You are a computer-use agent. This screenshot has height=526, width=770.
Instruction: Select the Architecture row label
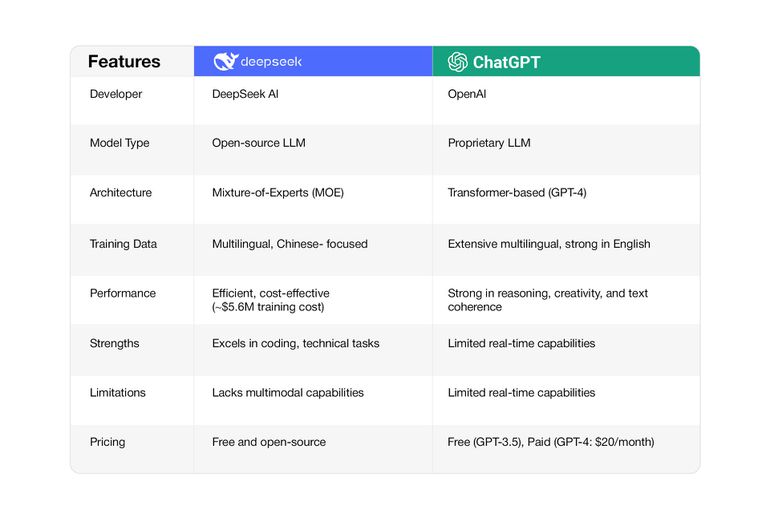click(x=120, y=192)
